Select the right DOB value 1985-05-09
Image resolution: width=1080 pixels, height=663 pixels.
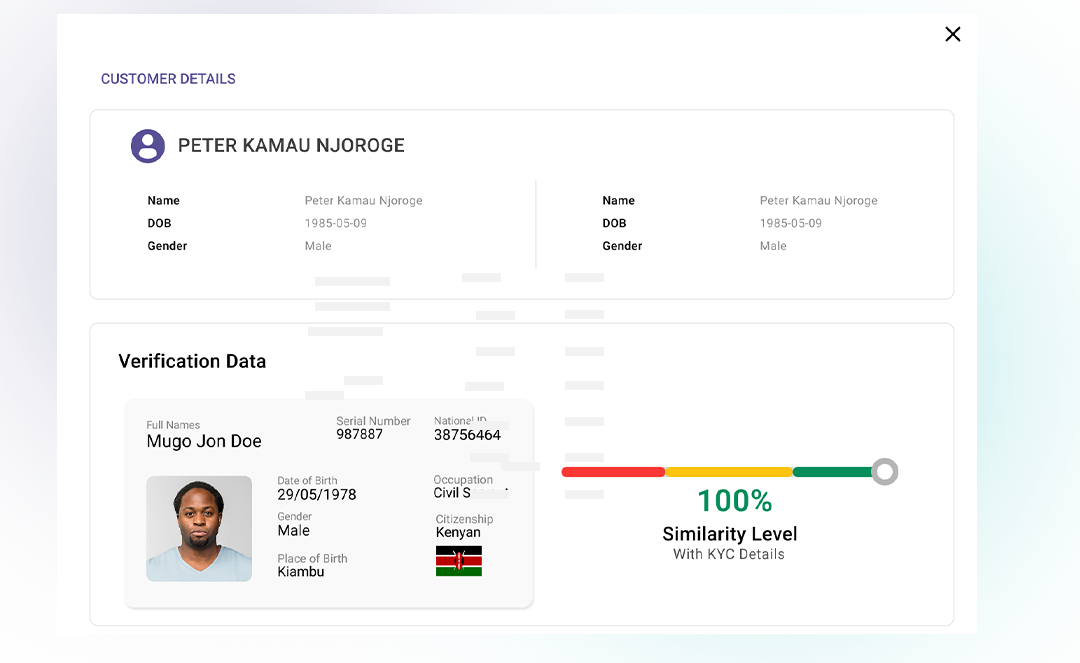(791, 223)
